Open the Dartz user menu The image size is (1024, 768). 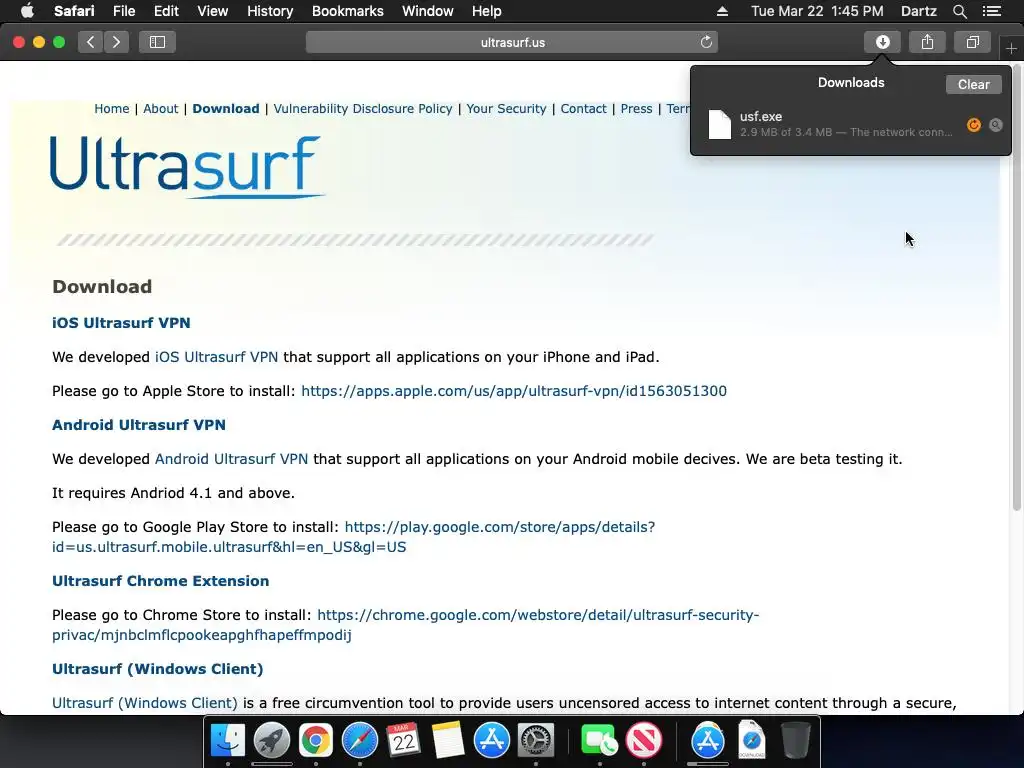tap(918, 11)
